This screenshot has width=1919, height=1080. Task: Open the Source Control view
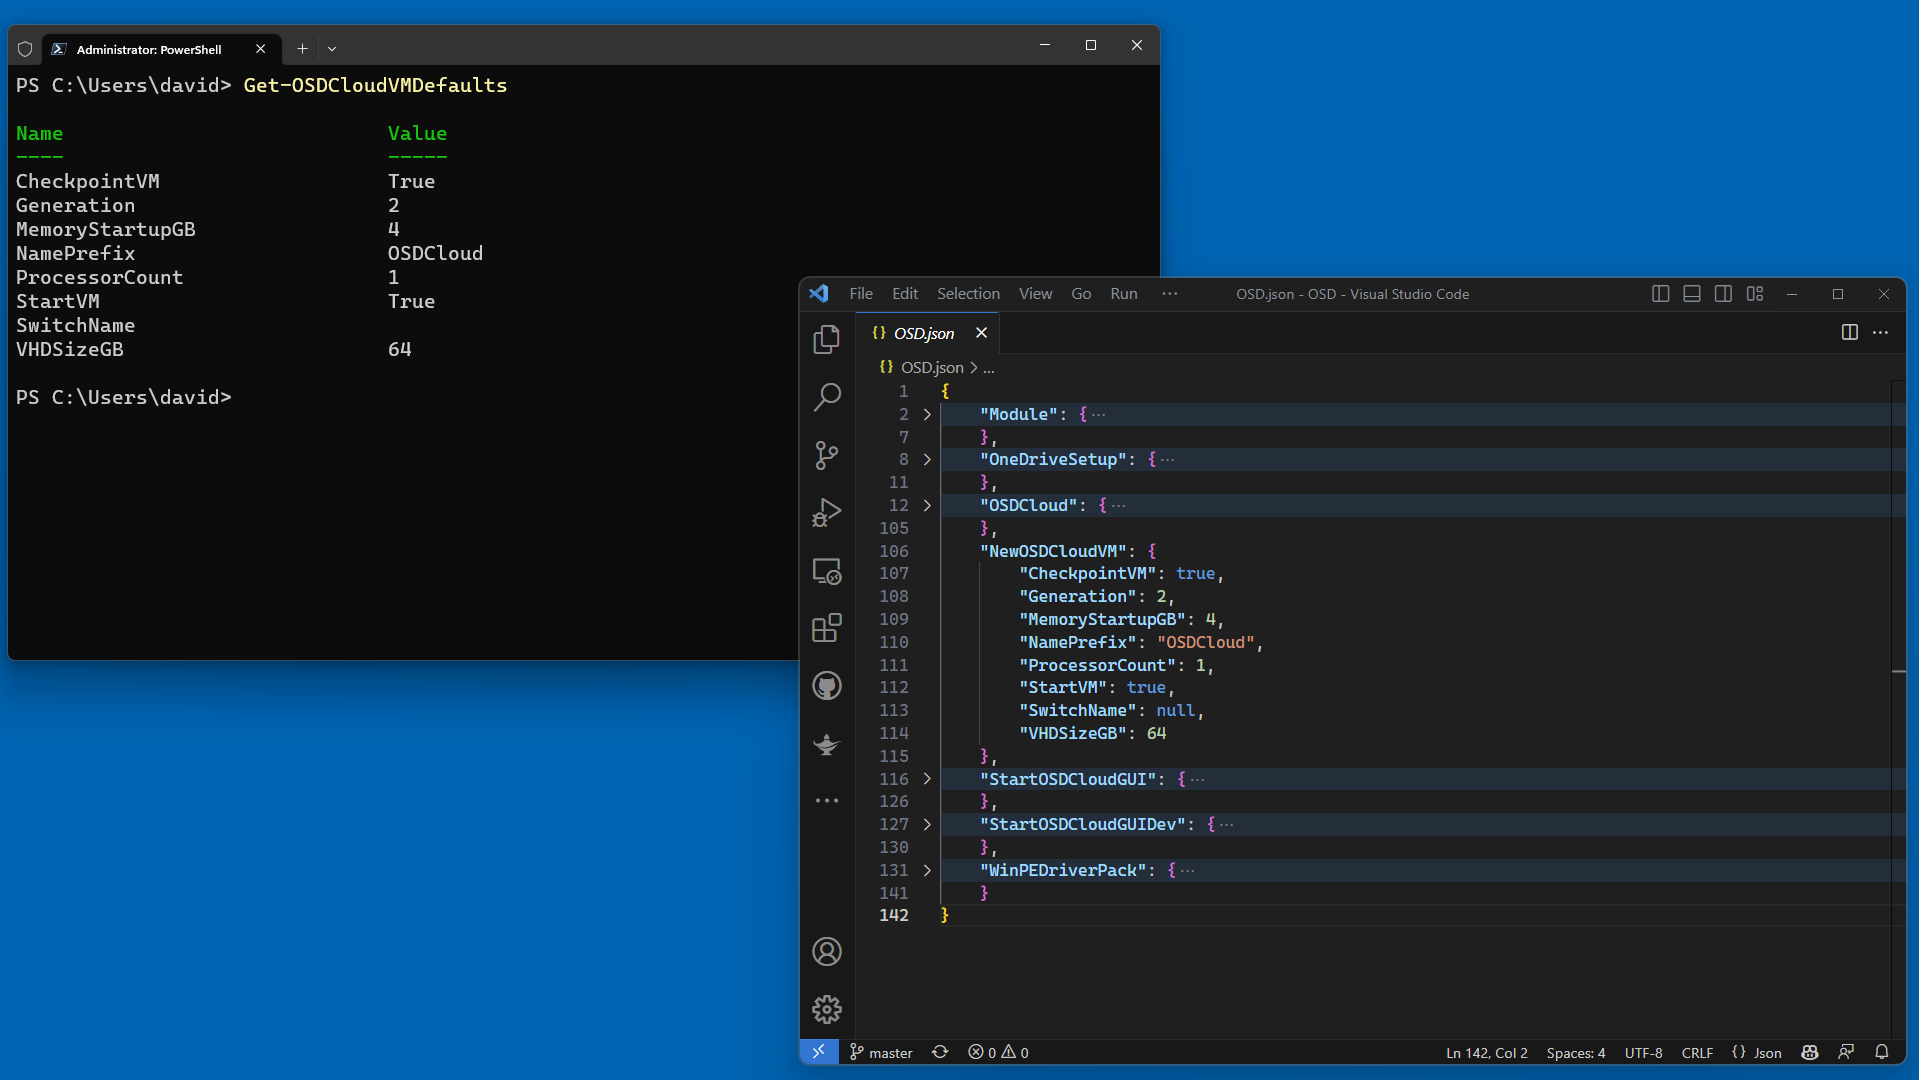tap(826, 455)
